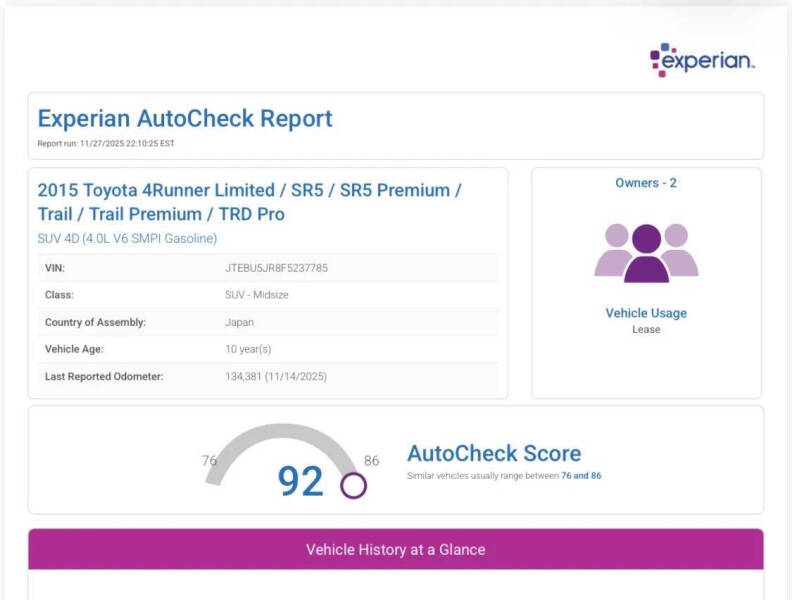This screenshot has height=600, width=792.
Task: Select the Vehicle Age value 10 year(s)
Action: [248, 349]
